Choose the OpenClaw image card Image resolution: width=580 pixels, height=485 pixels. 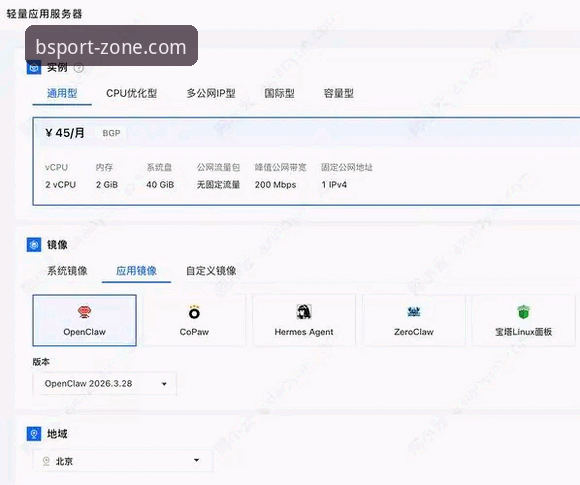84,320
